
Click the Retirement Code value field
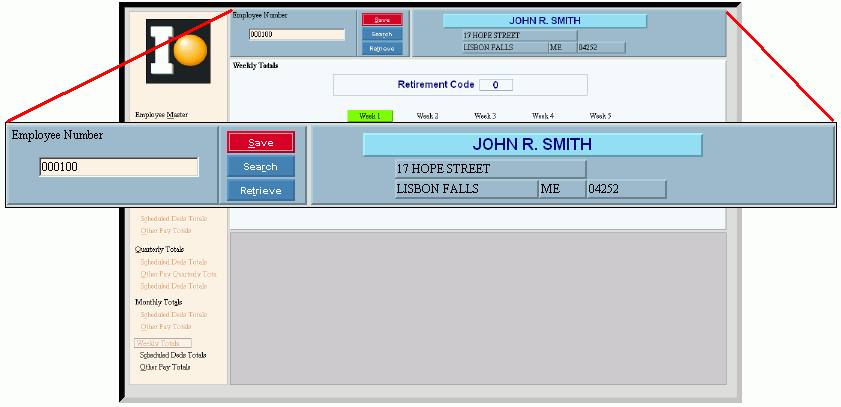coord(495,85)
